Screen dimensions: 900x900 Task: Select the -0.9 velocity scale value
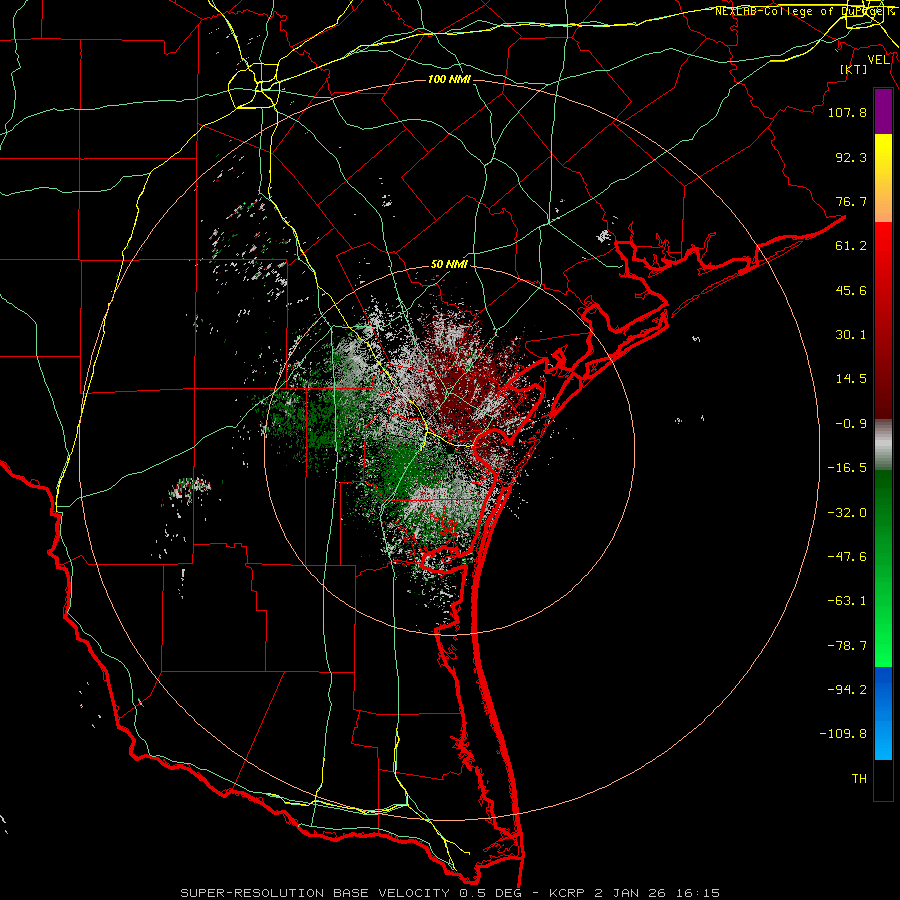(851, 424)
